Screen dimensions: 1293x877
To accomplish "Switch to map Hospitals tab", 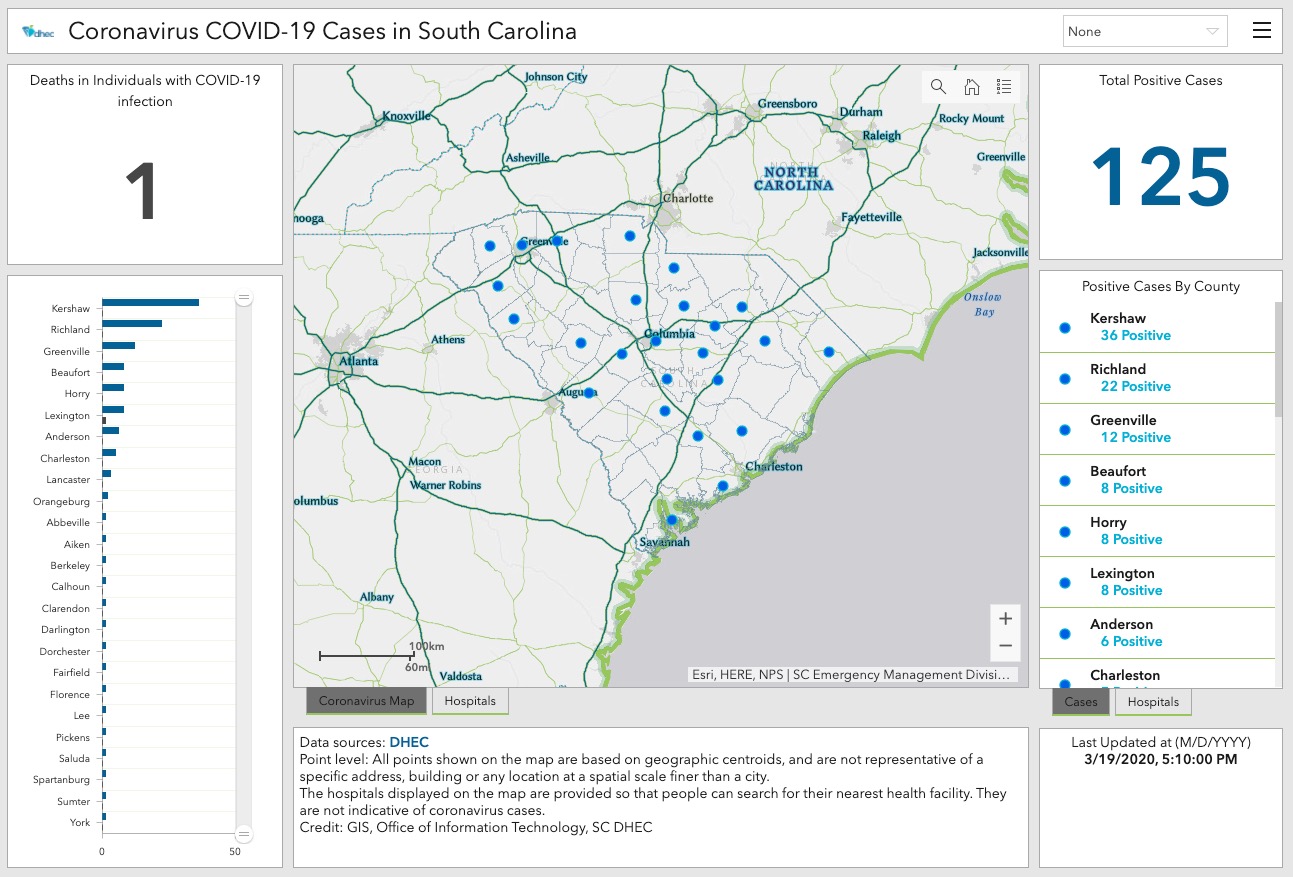I will click(470, 701).
